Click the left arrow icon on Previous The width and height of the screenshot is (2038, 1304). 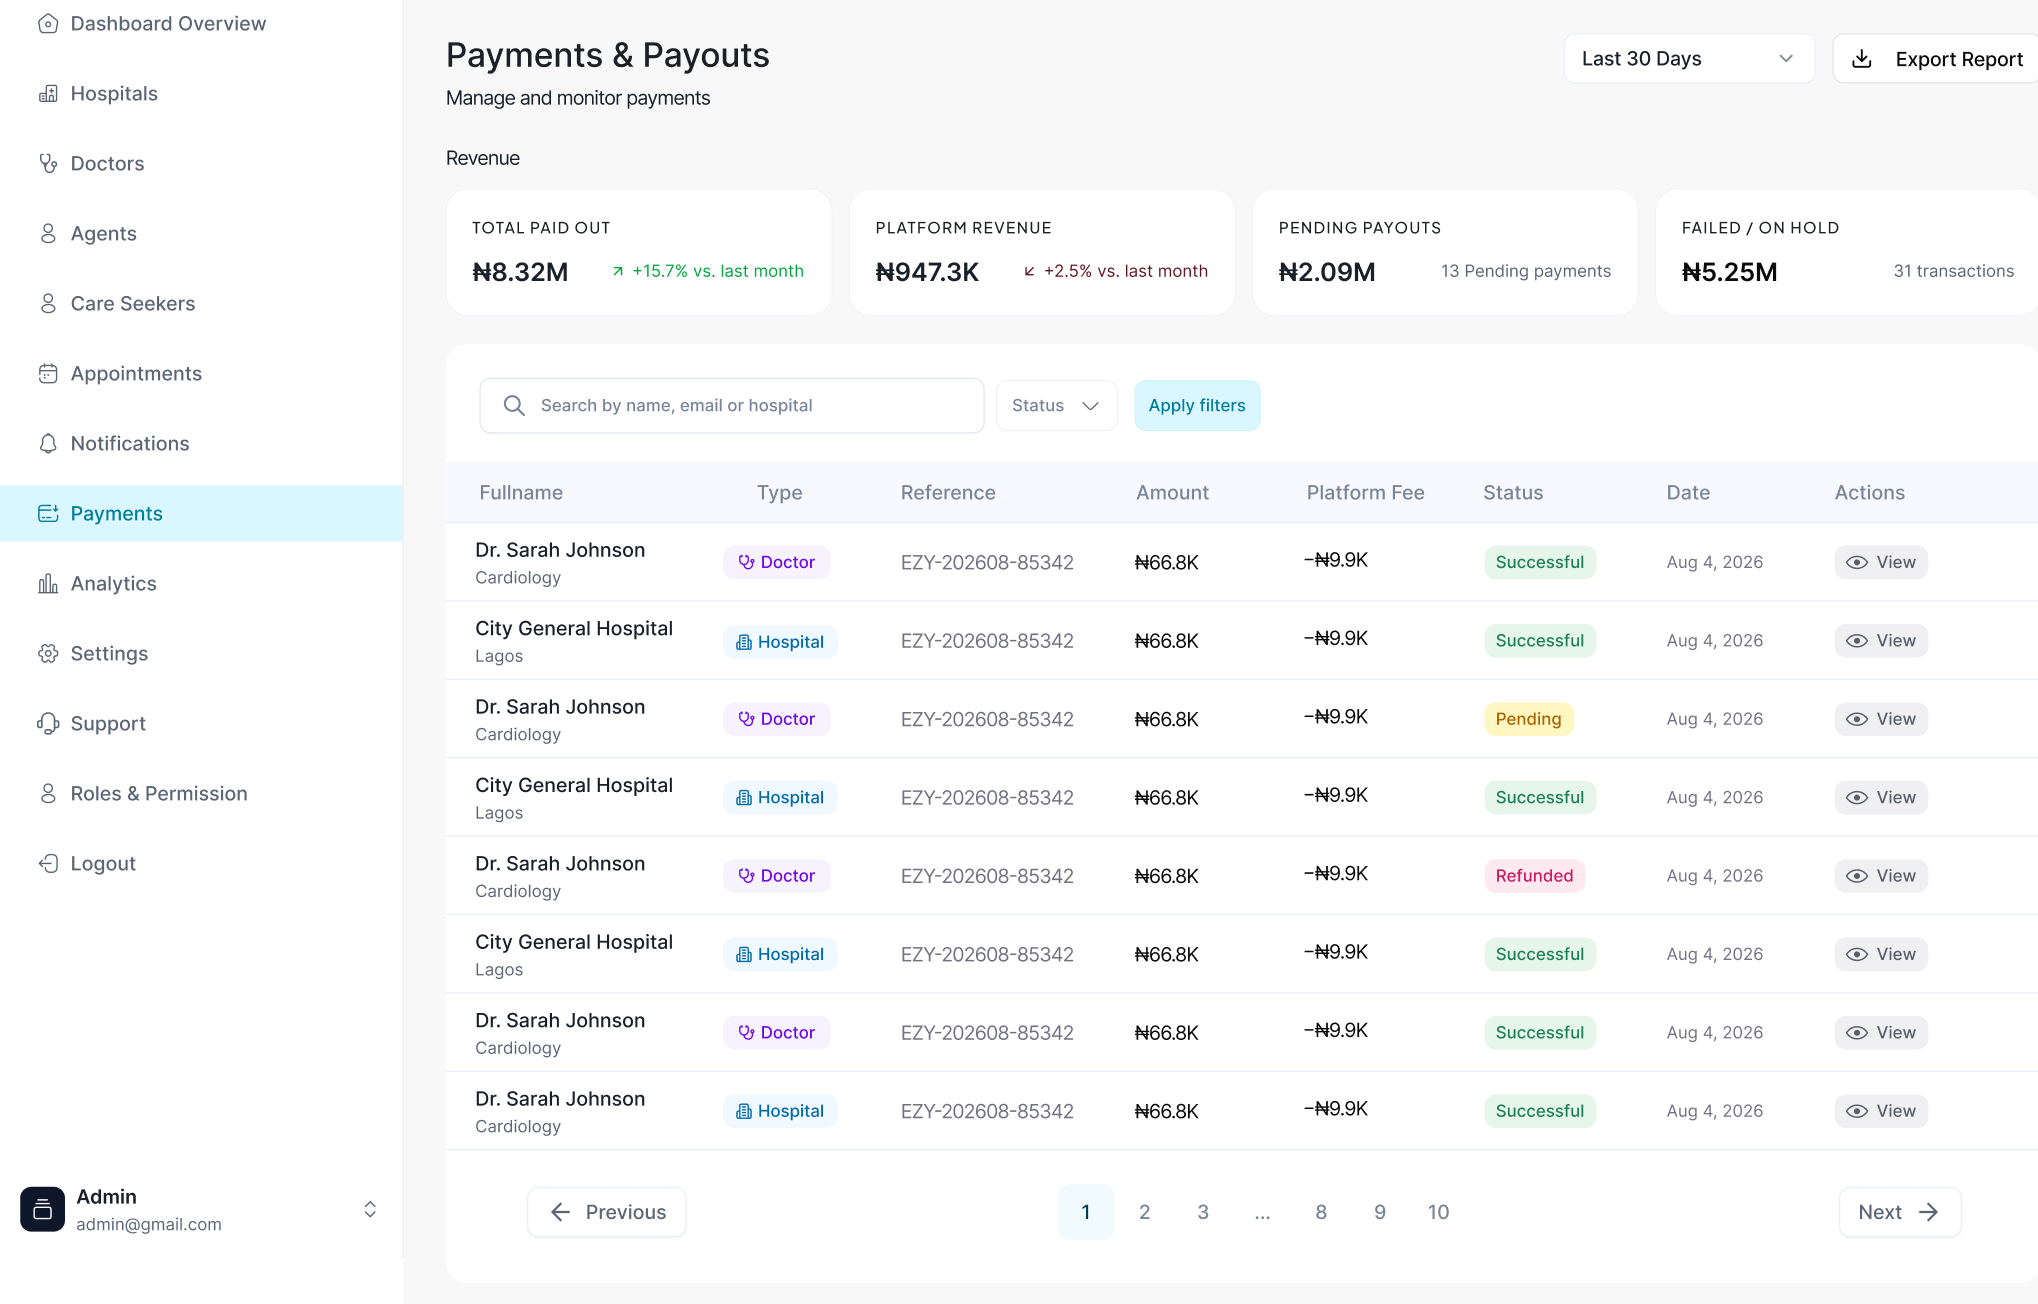(x=561, y=1212)
